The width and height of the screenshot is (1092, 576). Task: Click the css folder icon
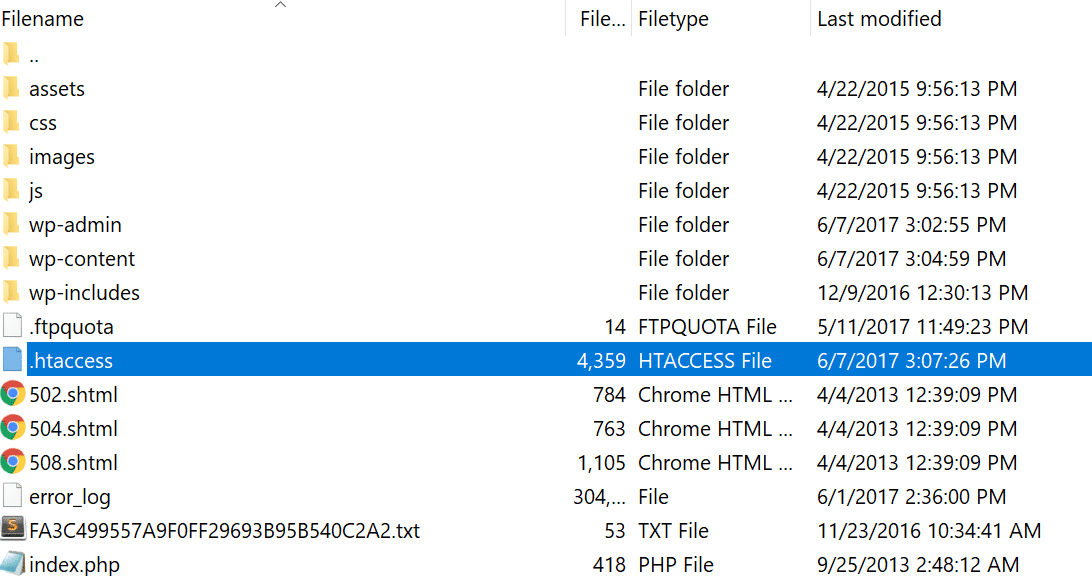14,122
